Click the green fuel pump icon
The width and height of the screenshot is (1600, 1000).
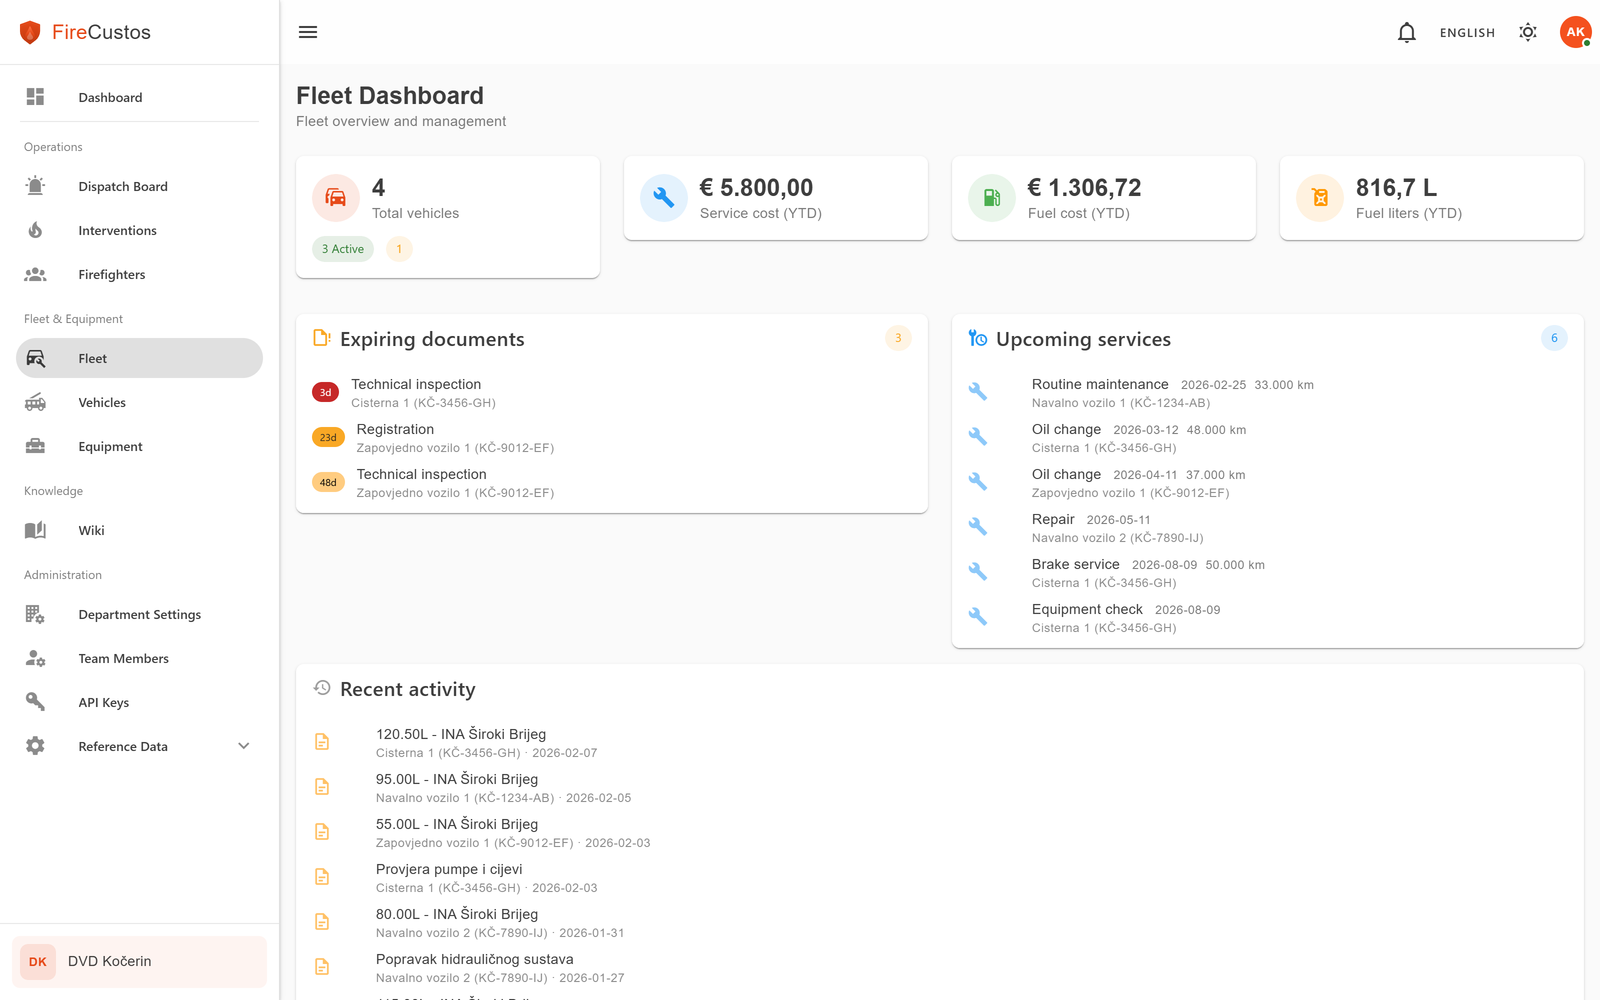point(992,198)
